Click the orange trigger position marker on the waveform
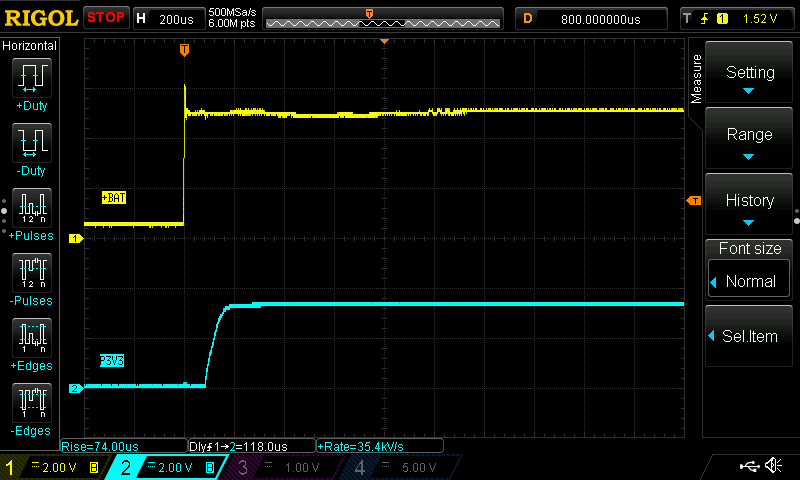Viewport: 800px width, 480px height. [x=184, y=49]
